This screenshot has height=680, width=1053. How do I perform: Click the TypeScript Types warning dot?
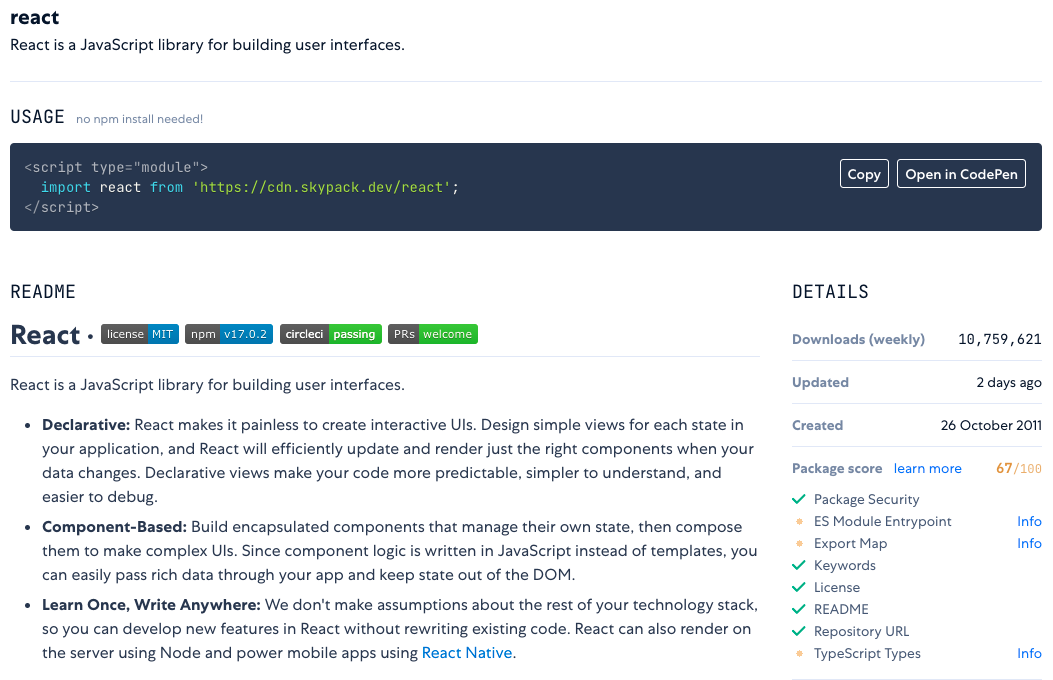(x=799, y=654)
